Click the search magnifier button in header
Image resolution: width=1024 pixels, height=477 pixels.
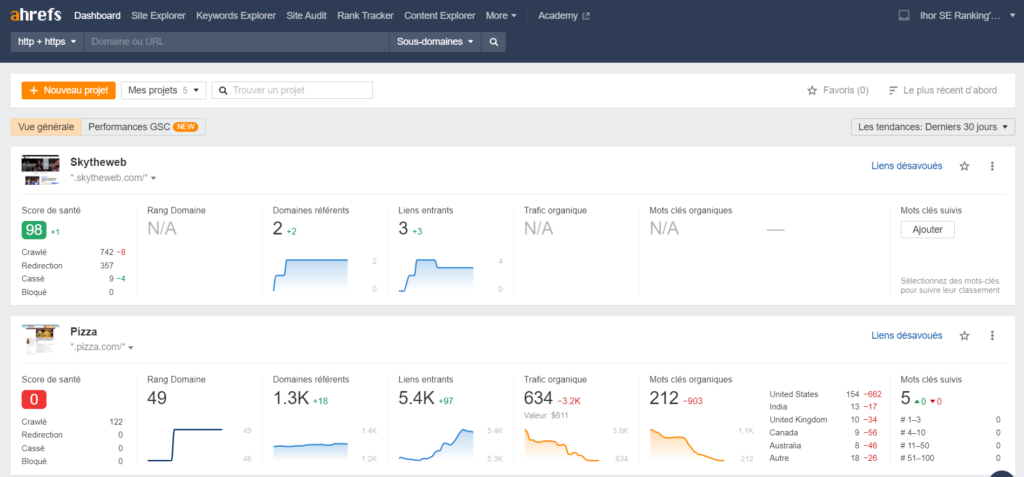(x=494, y=42)
